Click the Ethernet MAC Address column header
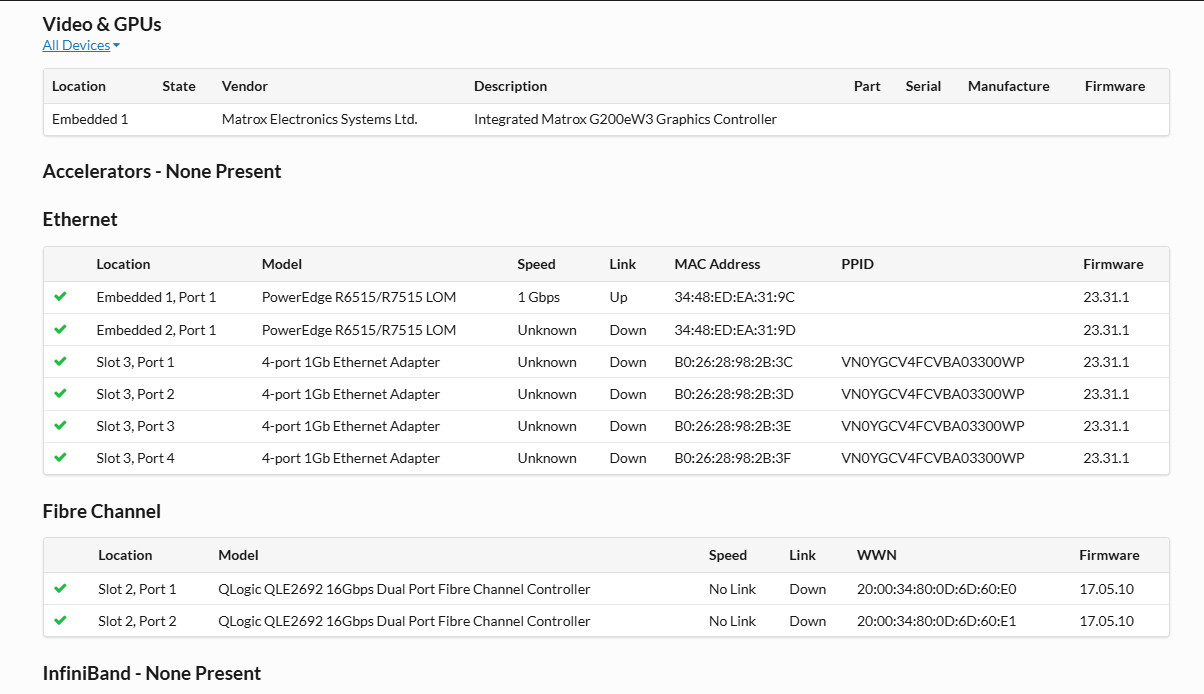 tap(717, 264)
